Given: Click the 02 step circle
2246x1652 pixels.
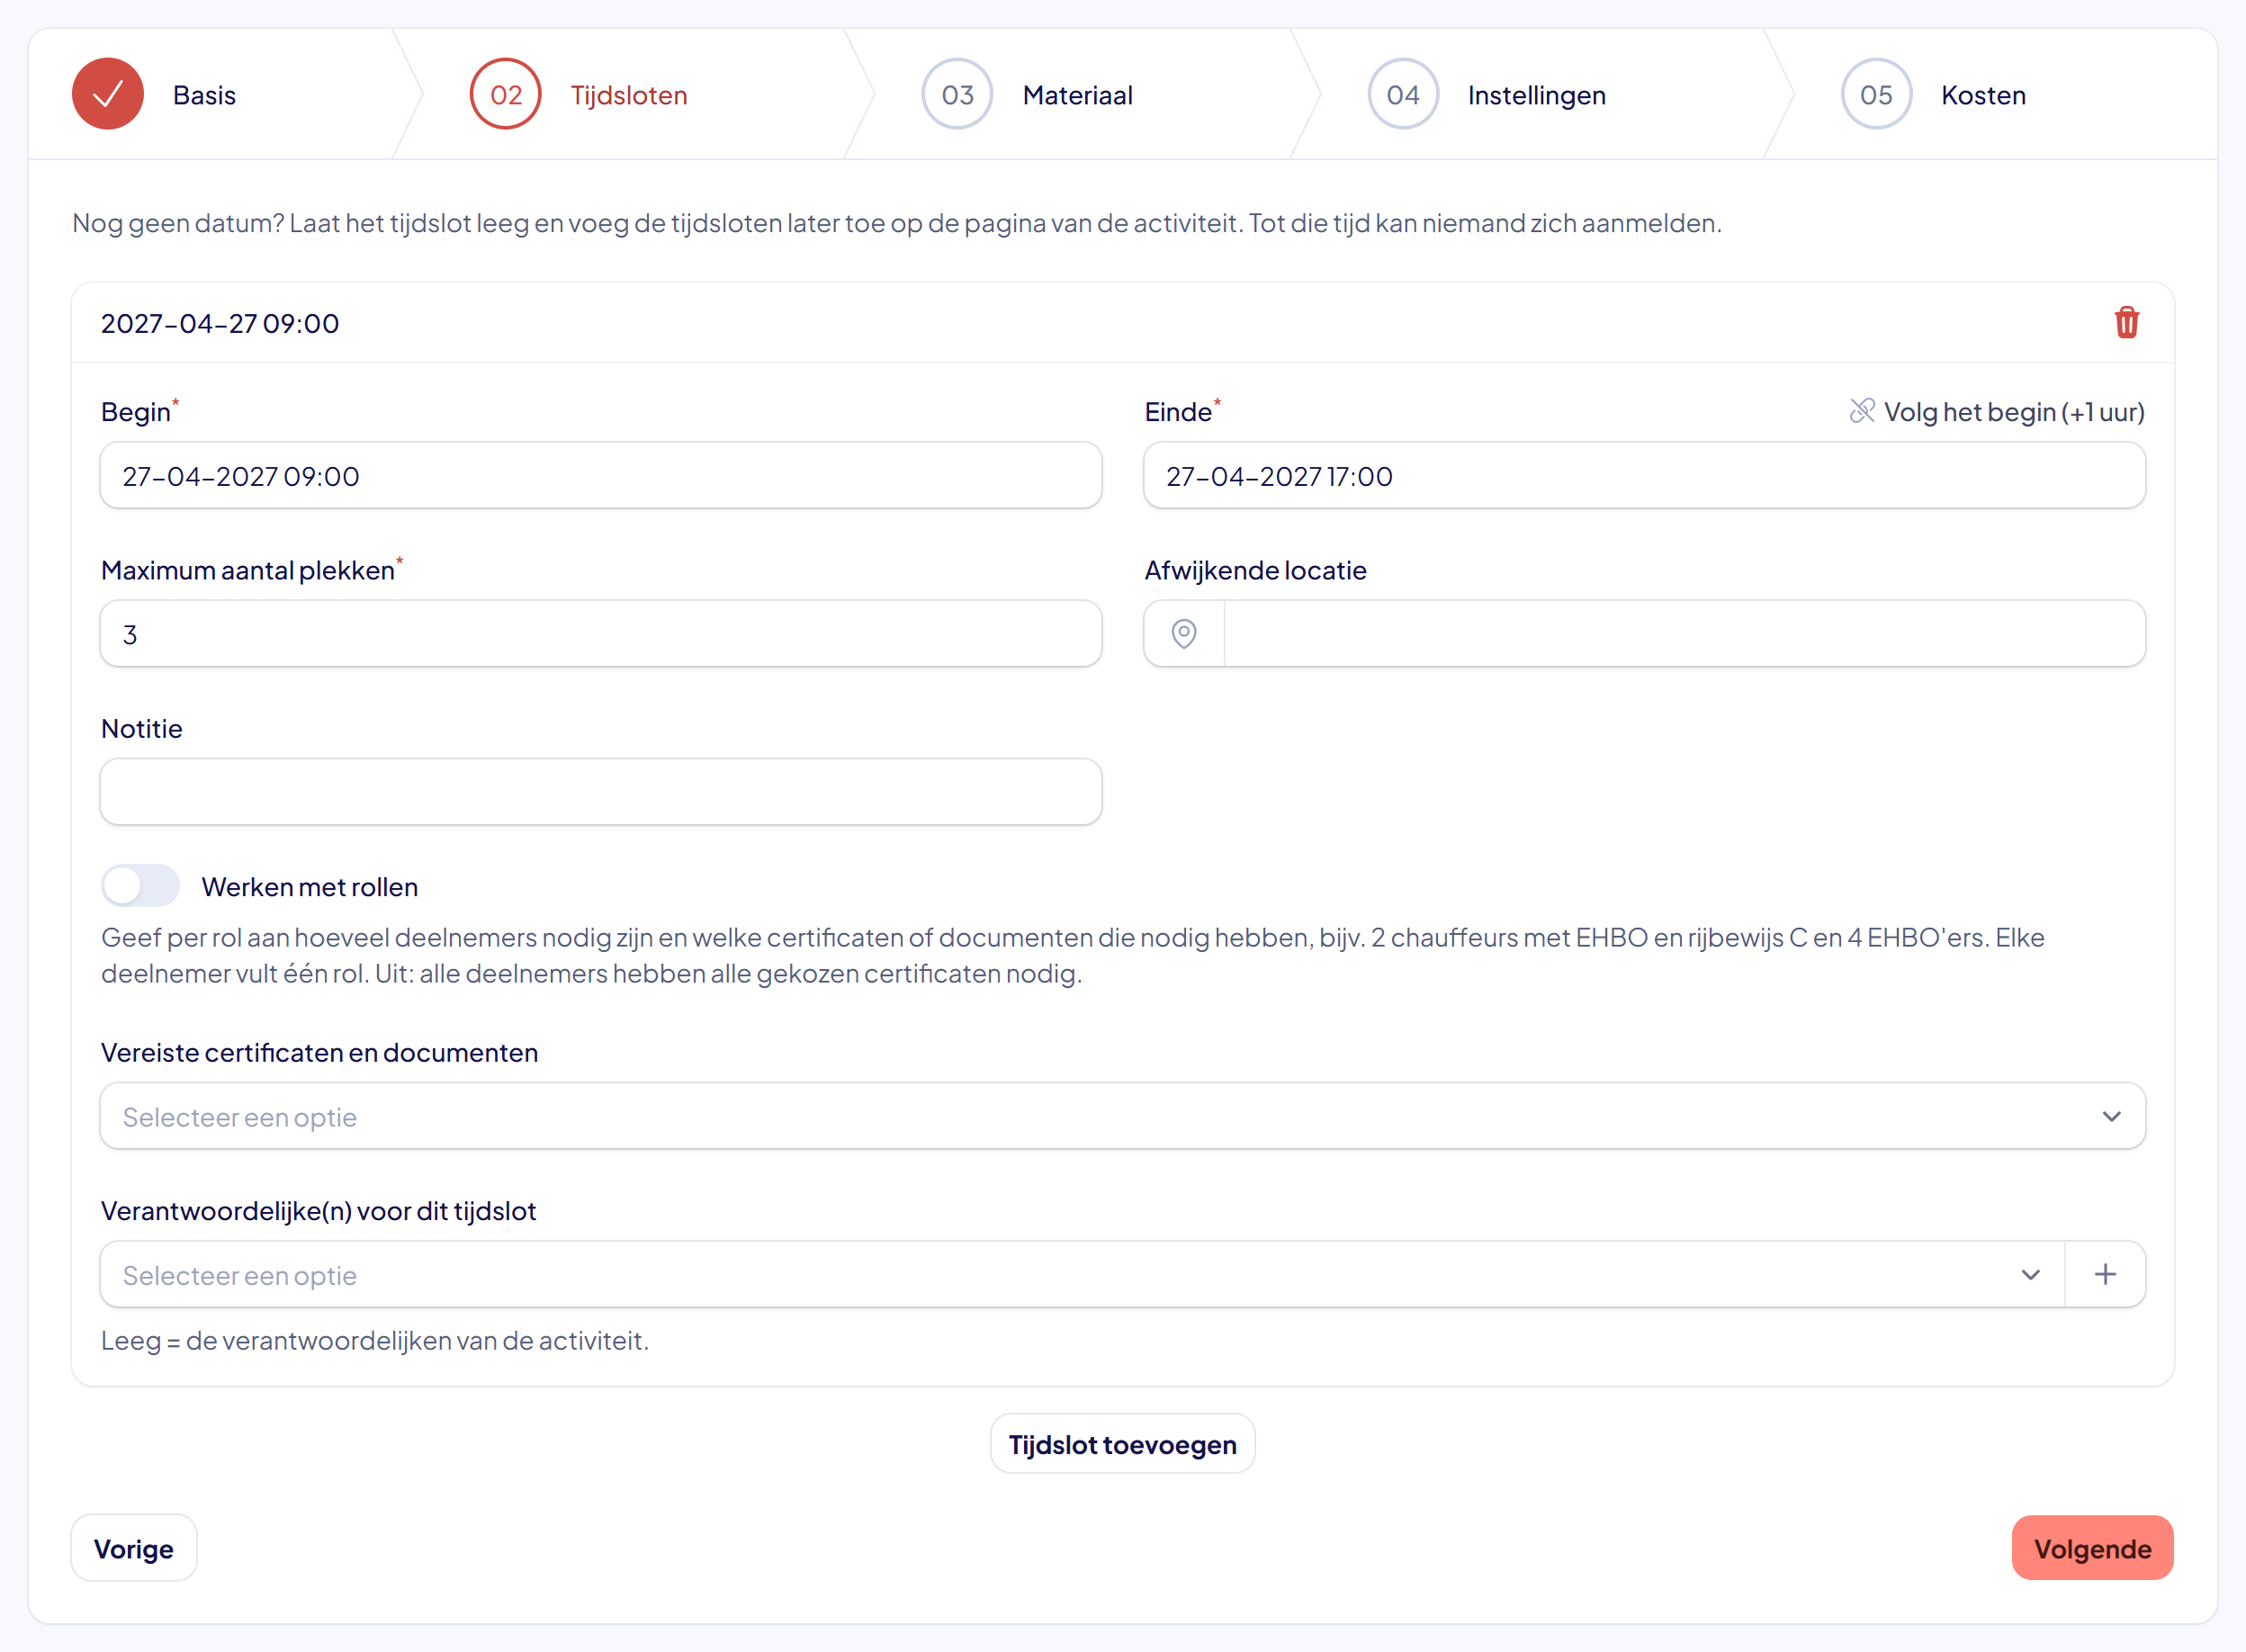Looking at the screenshot, I should 506,94.
